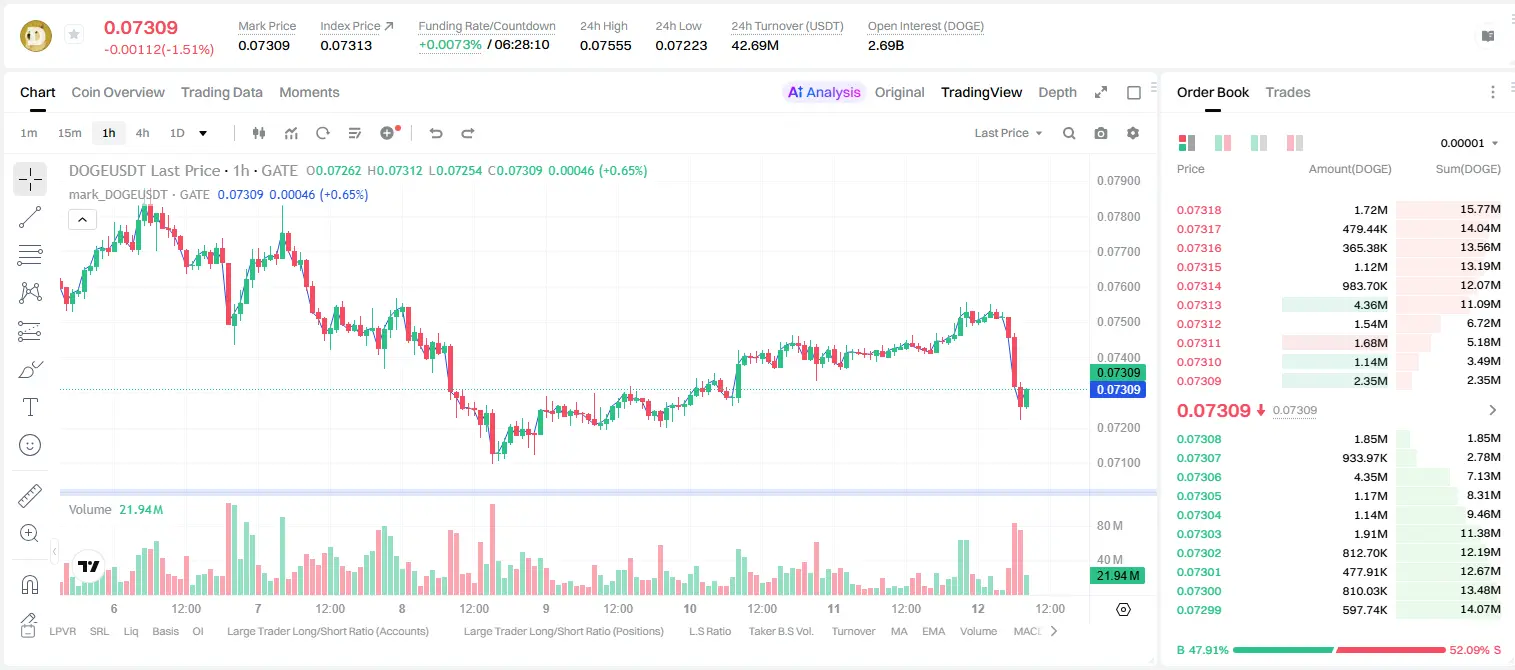Choose the text annotation tool
Screen dimensions: 1515x670
[30, 407]
